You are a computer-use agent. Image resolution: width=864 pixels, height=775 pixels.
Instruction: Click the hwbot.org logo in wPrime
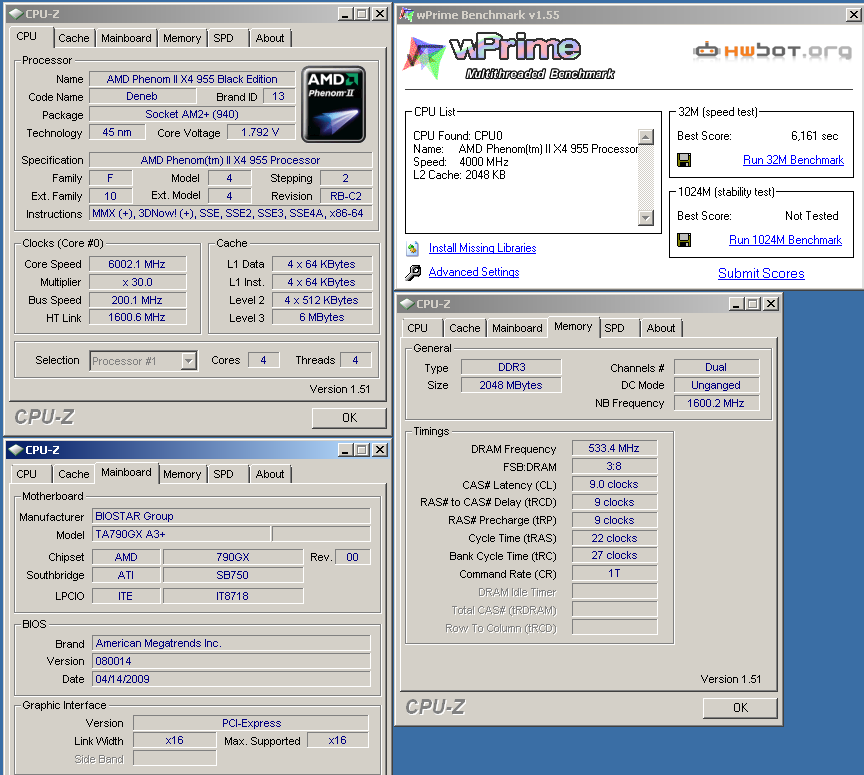coord(773,51)
